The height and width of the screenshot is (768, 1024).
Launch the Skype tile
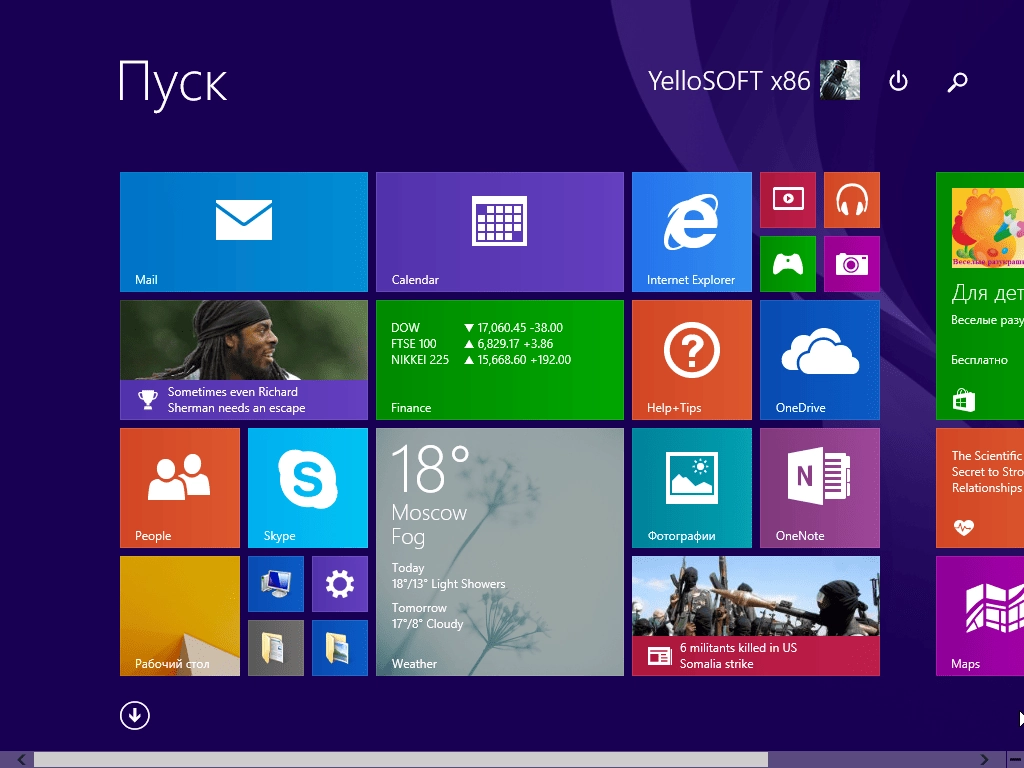coord(308,488)
